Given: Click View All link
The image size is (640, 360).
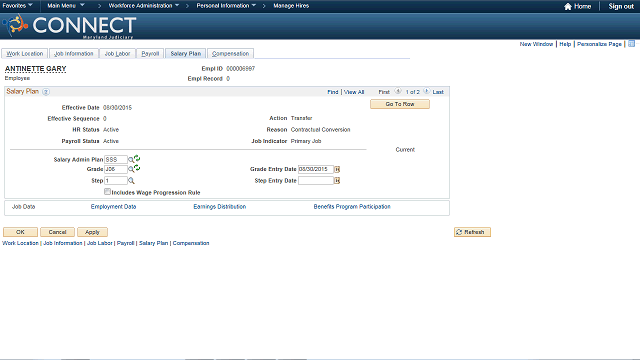Looking at the screenshot, I should 354,92.
